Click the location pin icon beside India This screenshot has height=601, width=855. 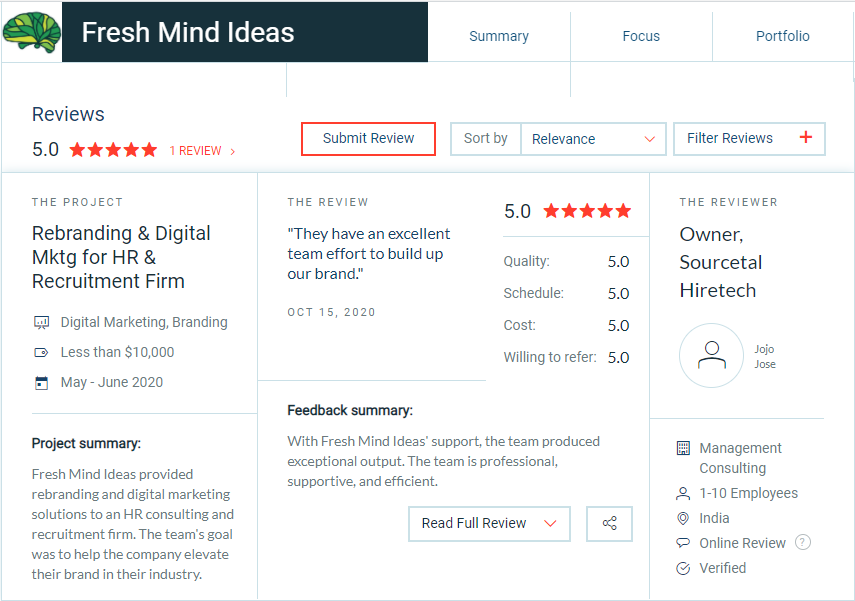pyautogui.click(x=683, y=518)
